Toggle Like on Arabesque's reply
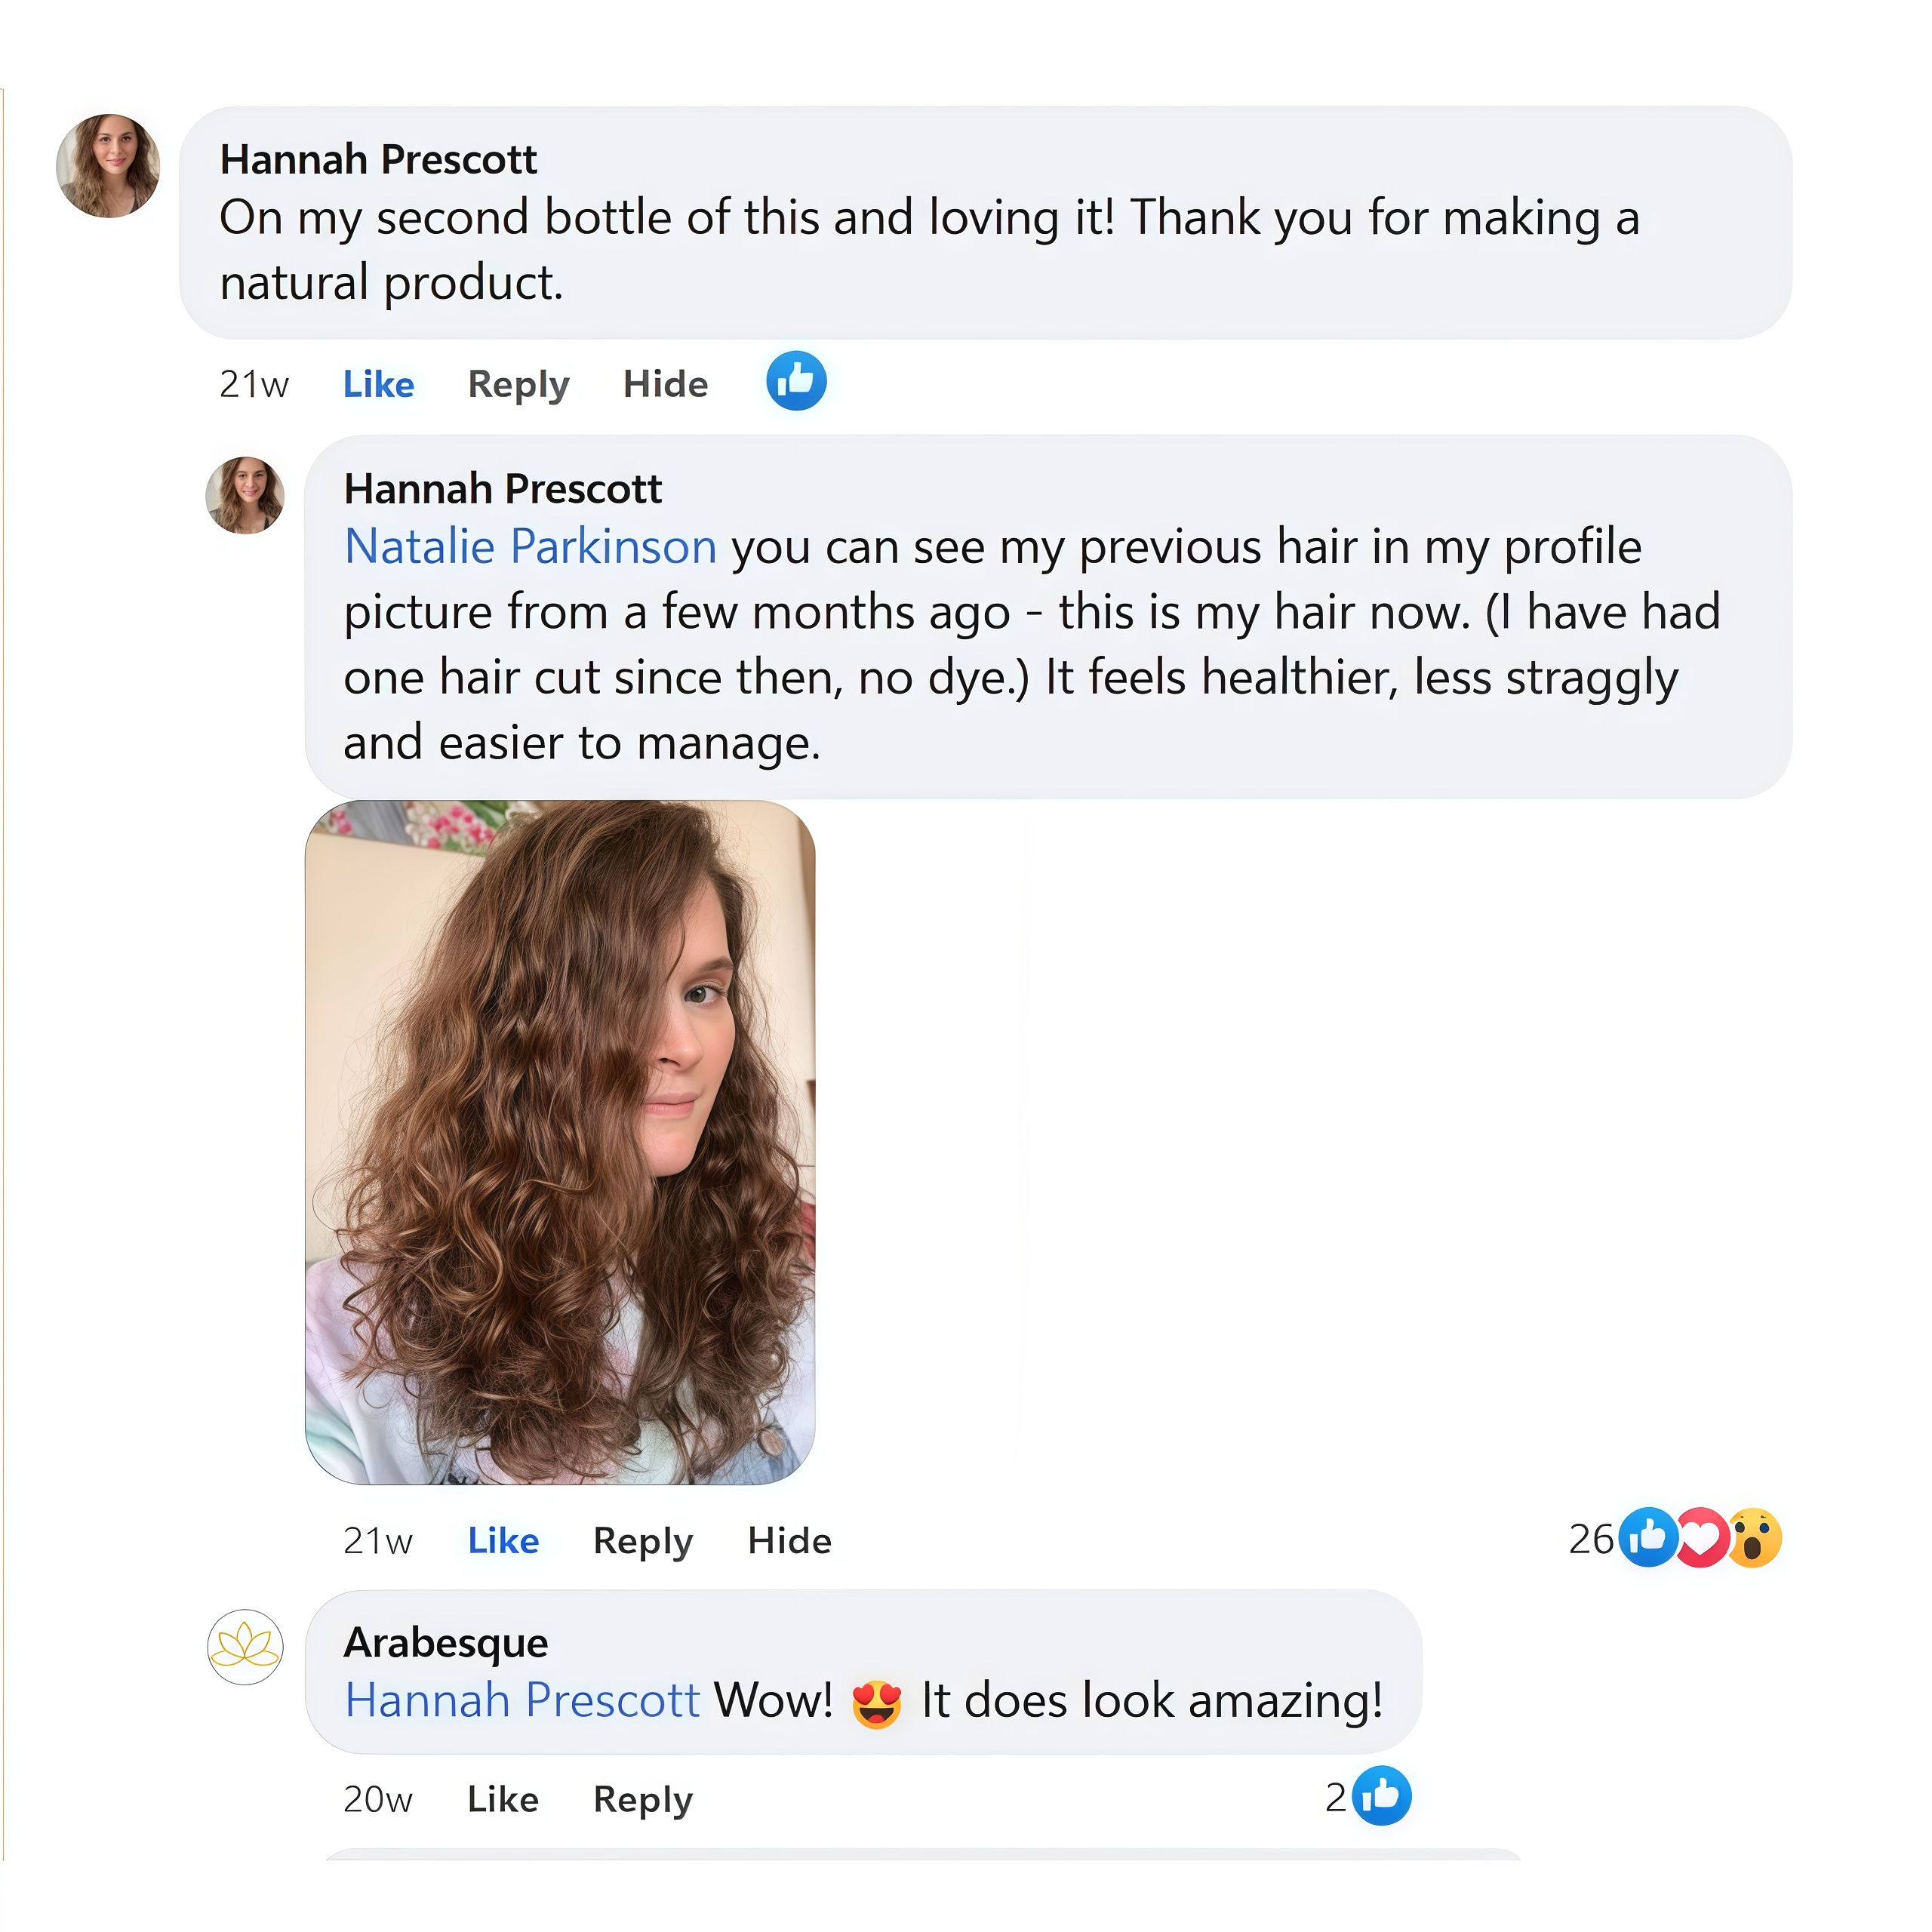Screen dimensions: 1932x1932 (x=503, y=1799)
